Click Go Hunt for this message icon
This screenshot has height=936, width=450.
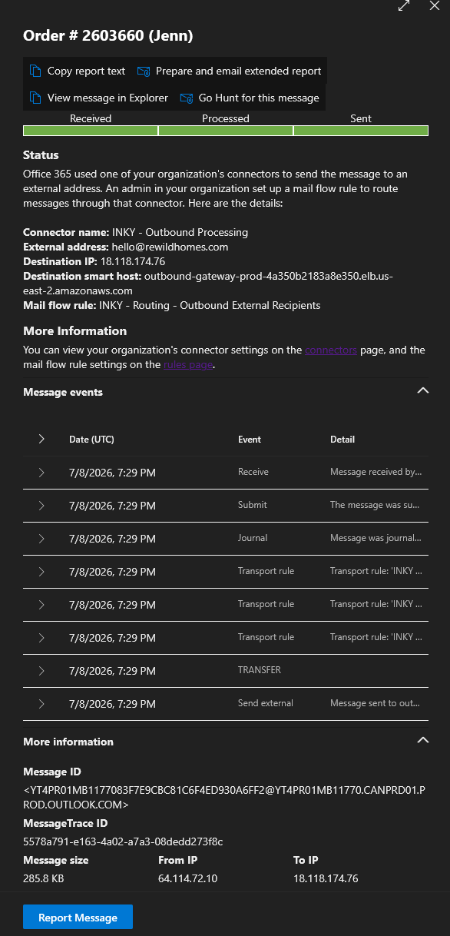click(x=186, y=97)
